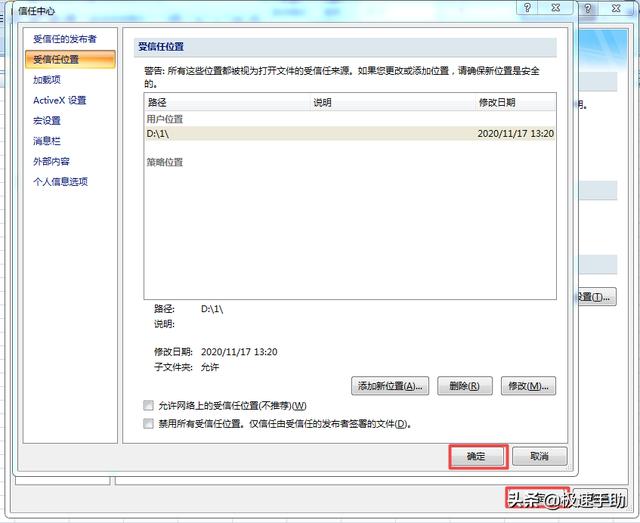
Task: Enable 允许网络上的受信任位置 checkbox
Action: (149, 405)
